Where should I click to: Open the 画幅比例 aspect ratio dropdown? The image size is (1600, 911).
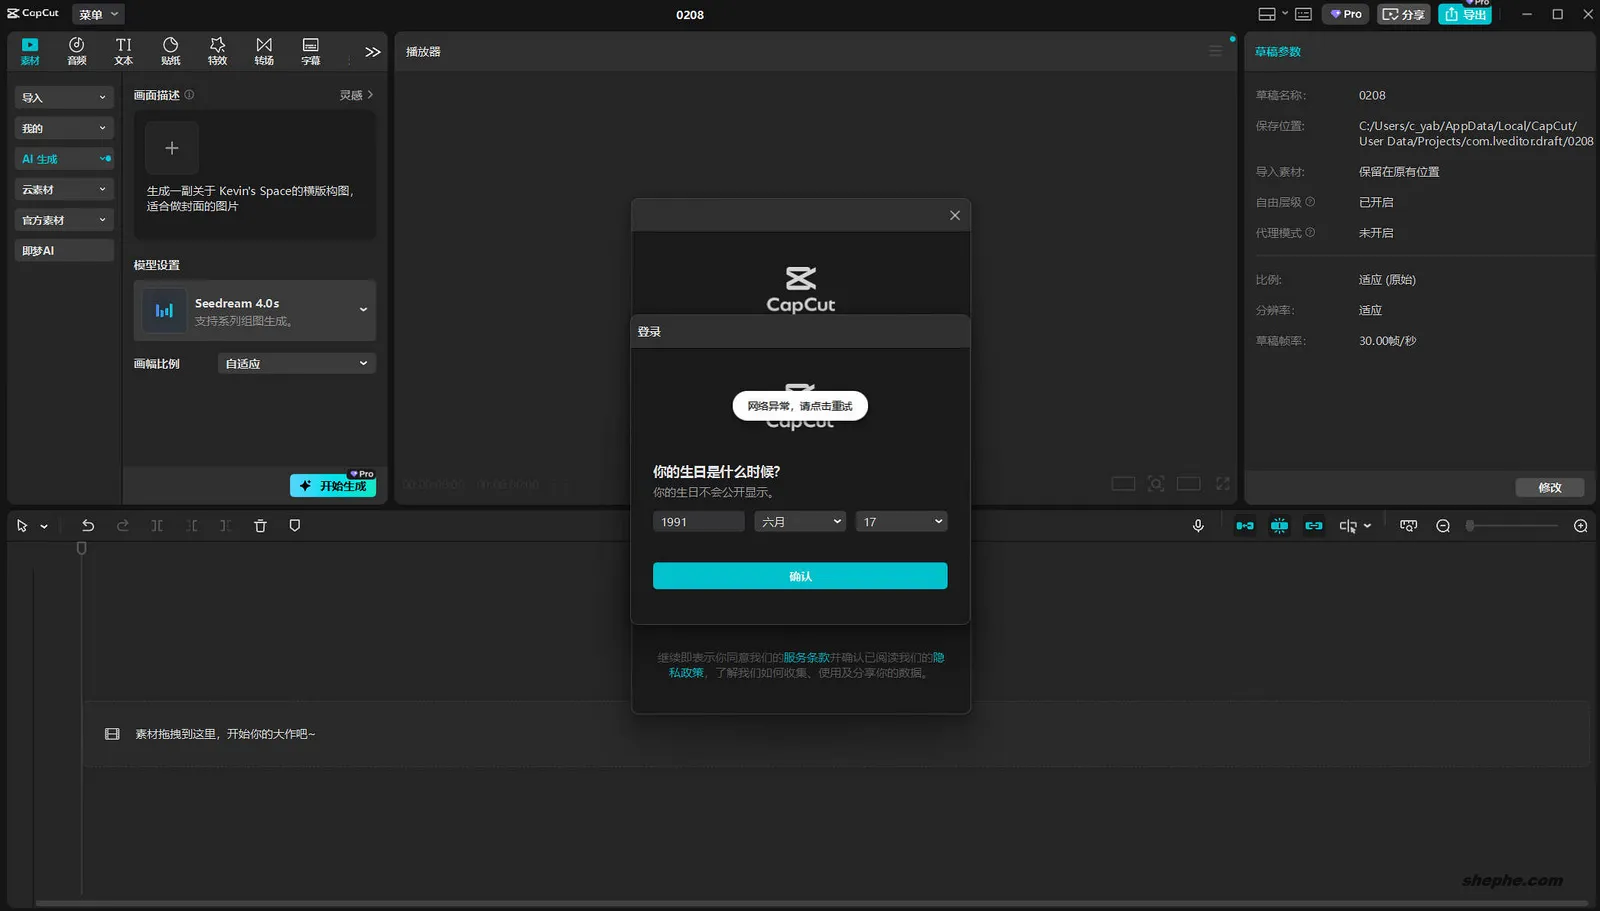coord(295,363)
